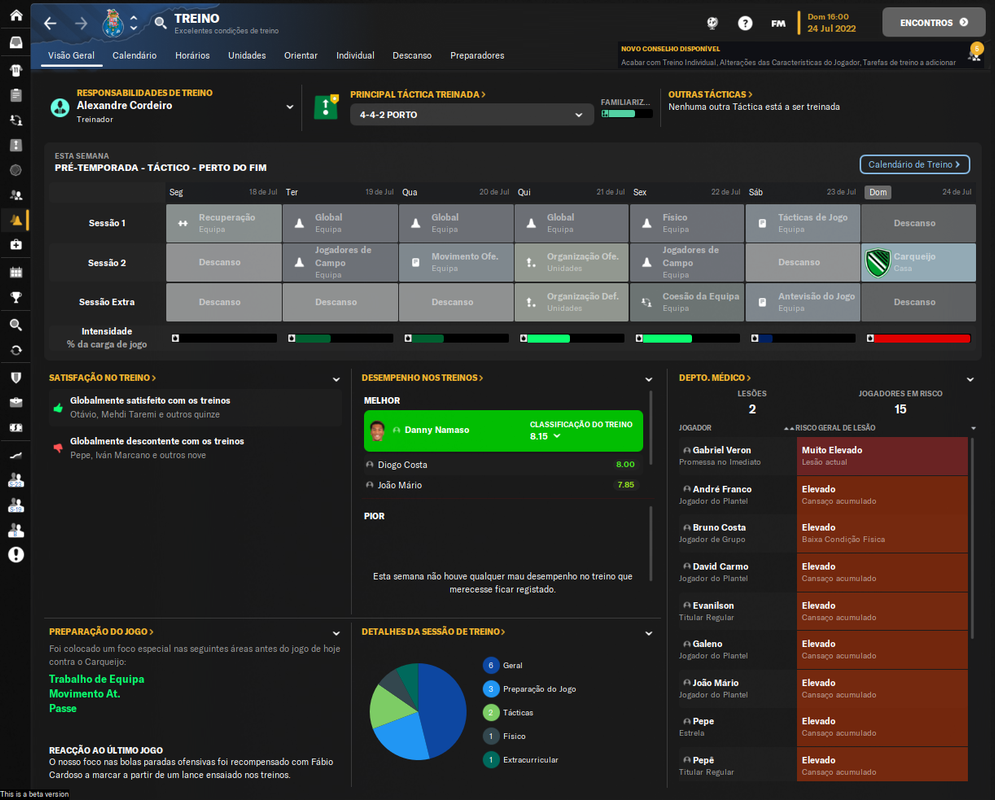Screen dimensions: 995x800
Task: Open the FC Porto club badge
Action: [113, 23]
